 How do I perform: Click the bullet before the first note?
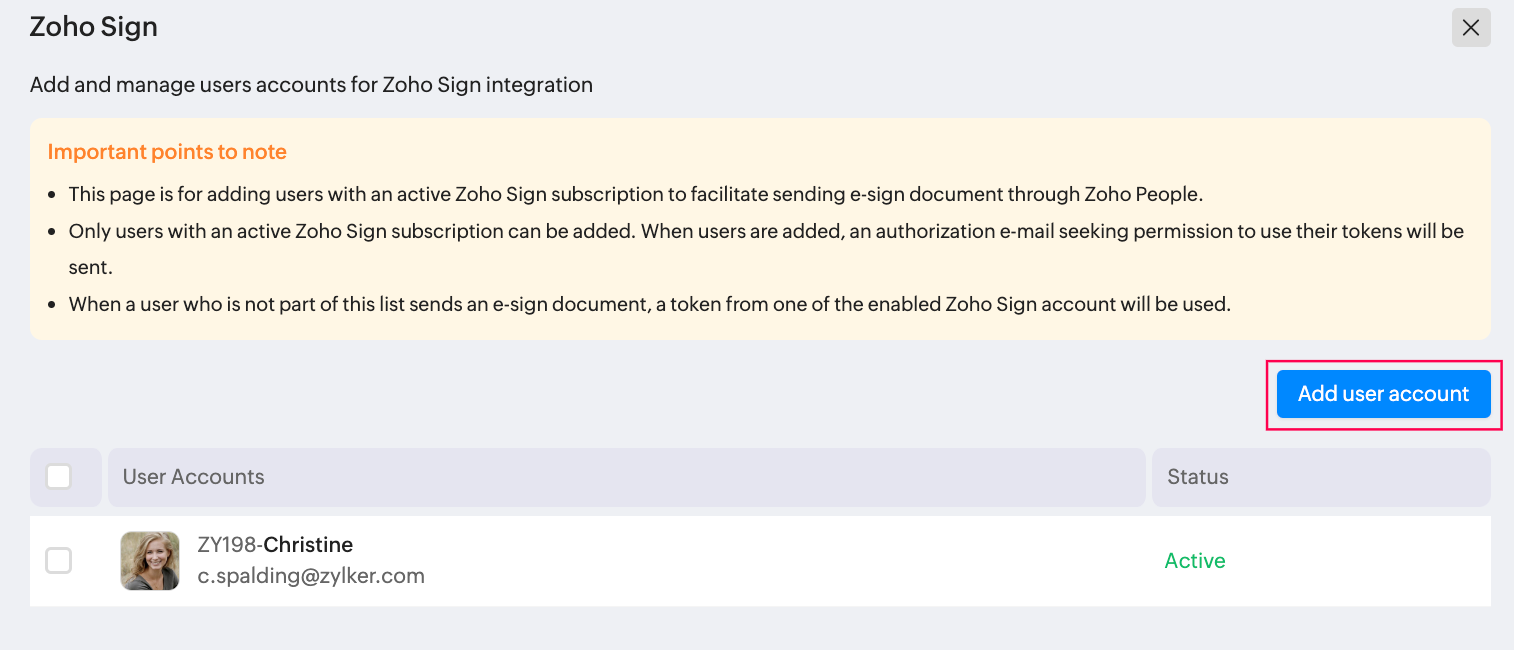[53, 195]
